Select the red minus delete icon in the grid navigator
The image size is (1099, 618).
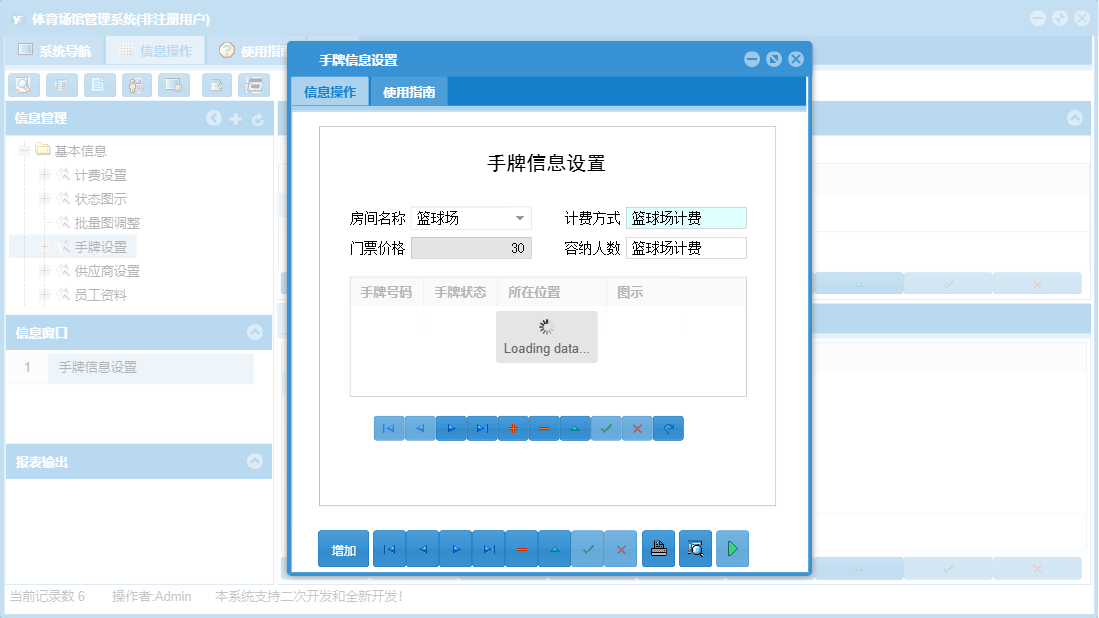point(544,428)
